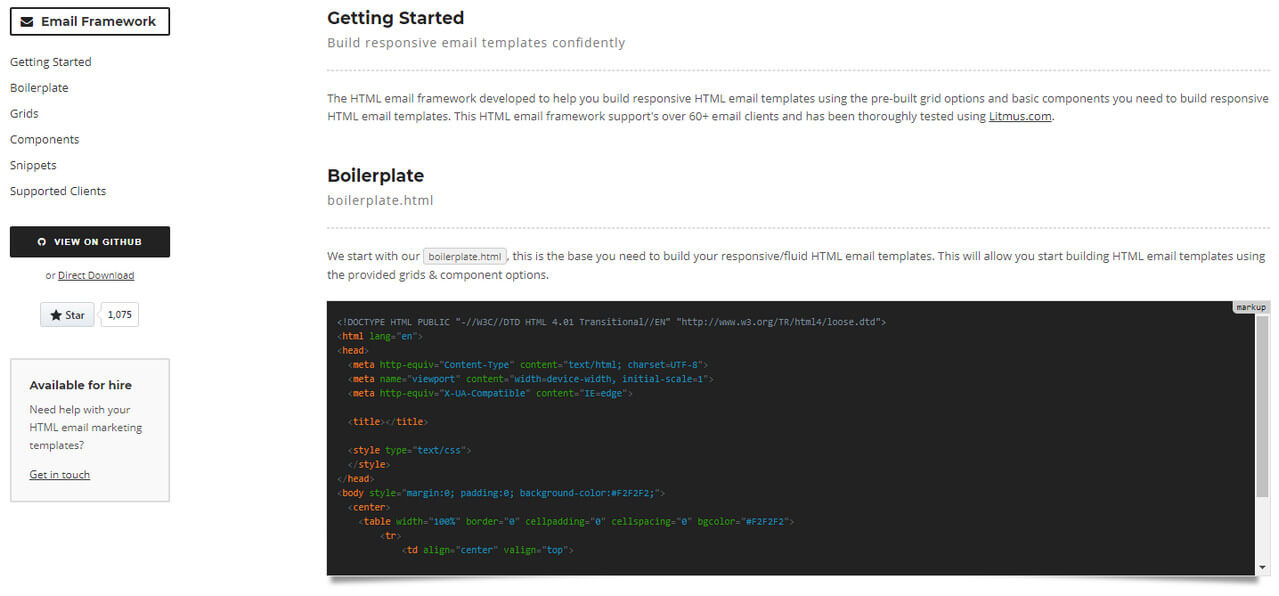This screenshot has height=596, width=1279.
Task: Follow the Get in touch link
Action: pos(60,475)
